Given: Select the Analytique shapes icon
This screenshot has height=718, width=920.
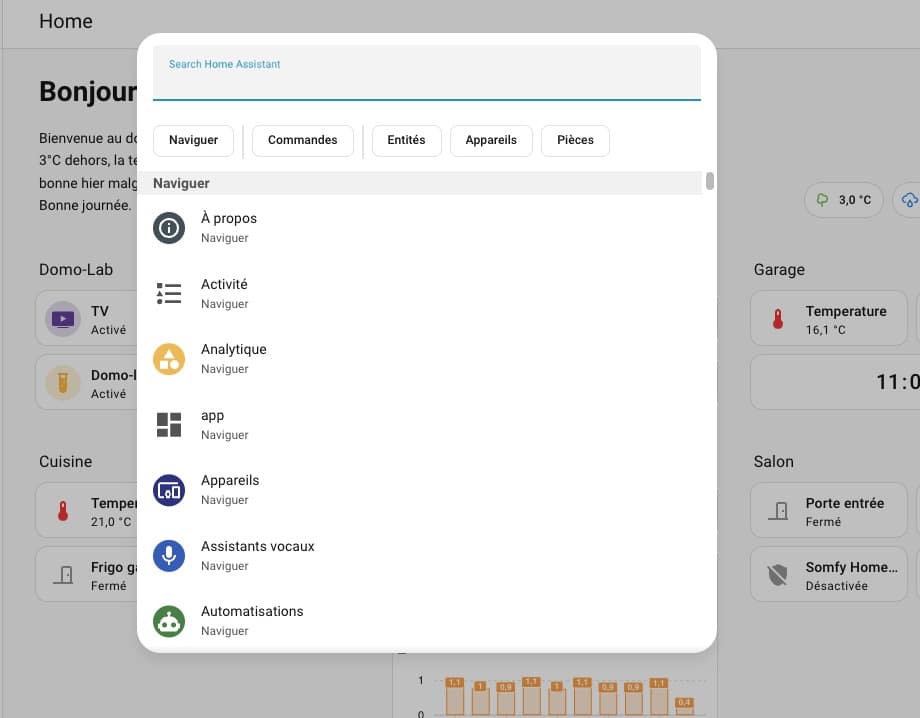Looking at the screenshot, I should point(169,359).
